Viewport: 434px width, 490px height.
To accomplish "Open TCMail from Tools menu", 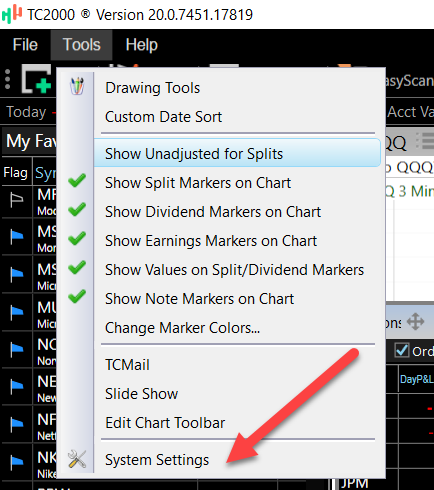I will pos(127,365).
